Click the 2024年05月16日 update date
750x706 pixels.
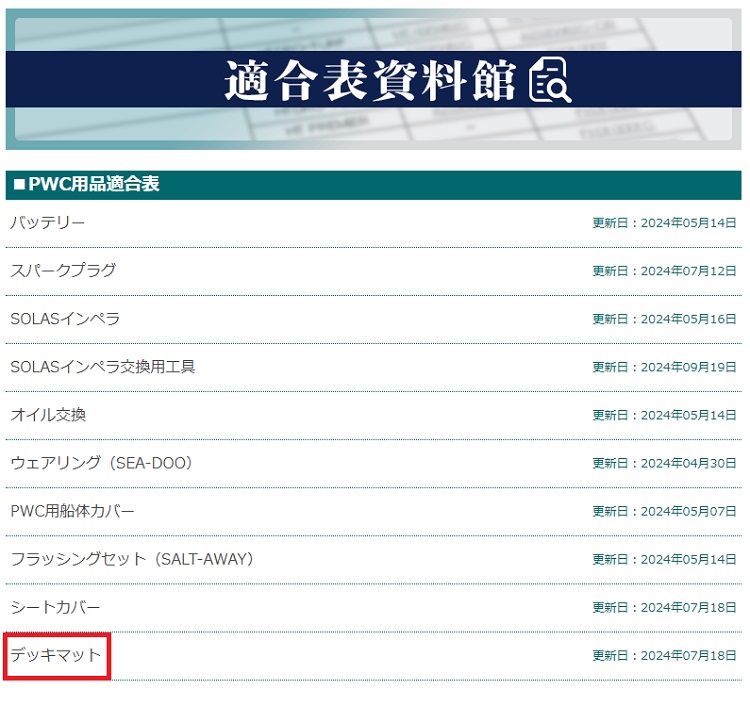[664, 319]
